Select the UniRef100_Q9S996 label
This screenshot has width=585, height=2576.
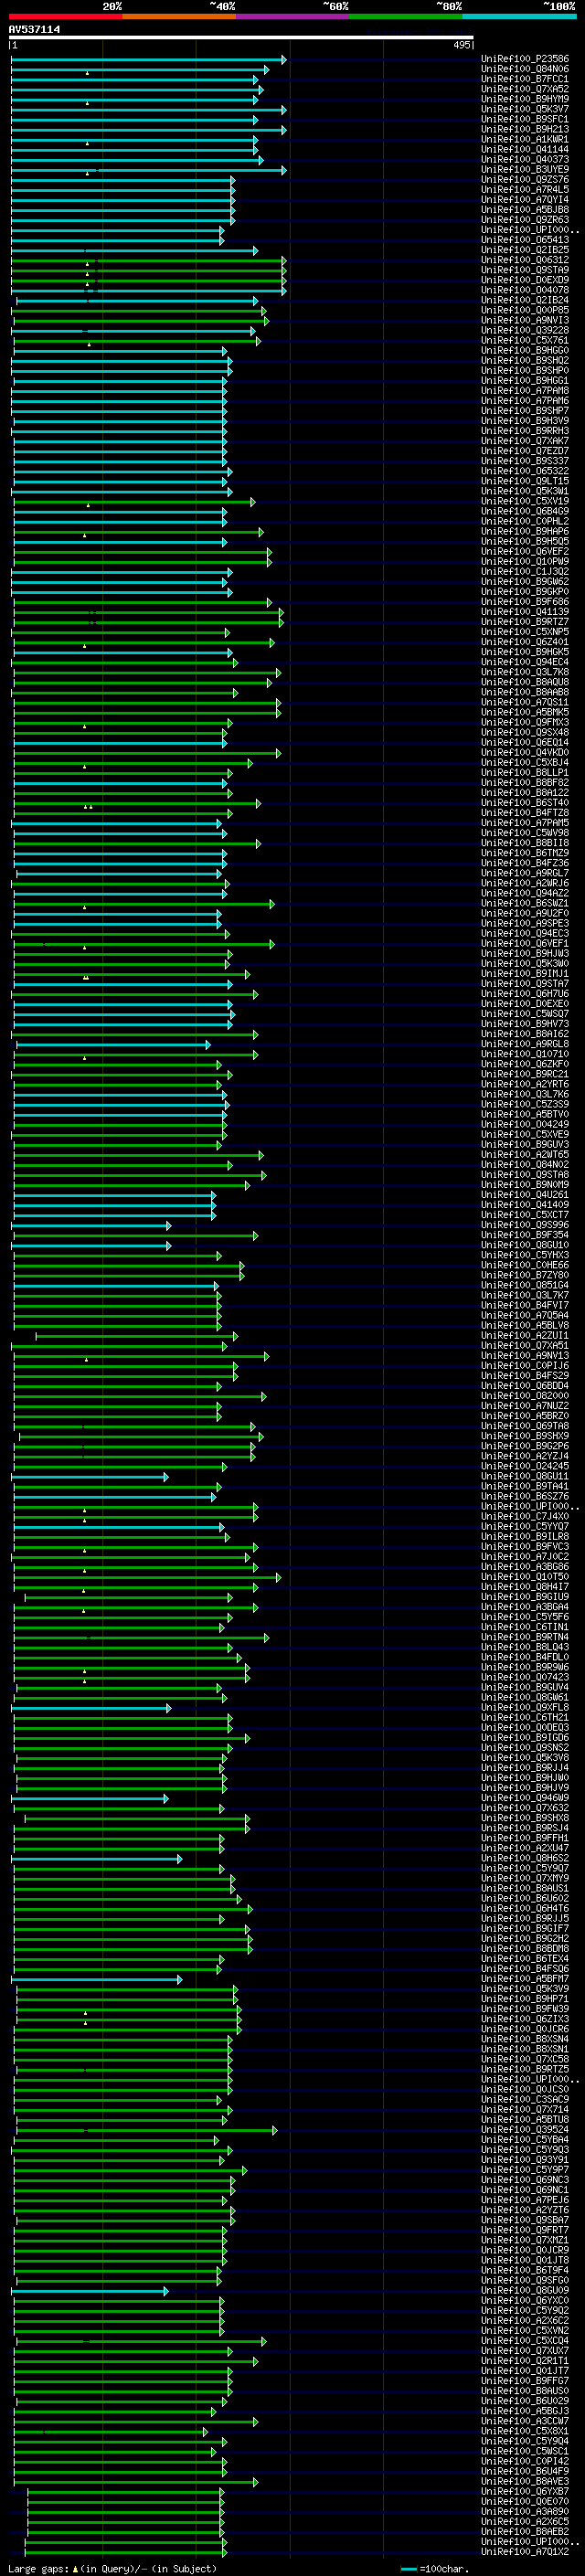coord(525,1225)
